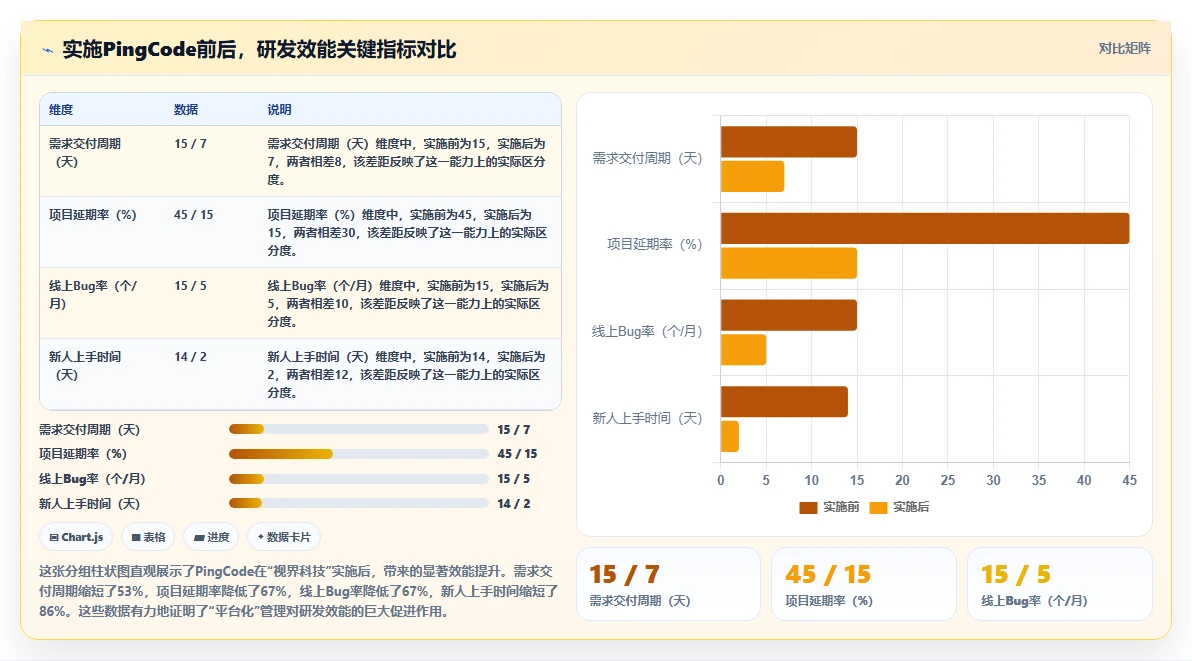Click chart axis label 需求交付周期 (天)

point(647,158)
